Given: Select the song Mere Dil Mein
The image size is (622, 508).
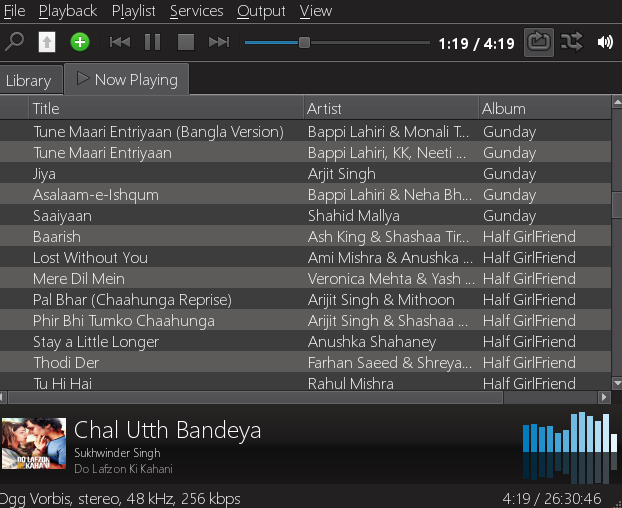Looking at the screenshot, I should click(305, 279).
